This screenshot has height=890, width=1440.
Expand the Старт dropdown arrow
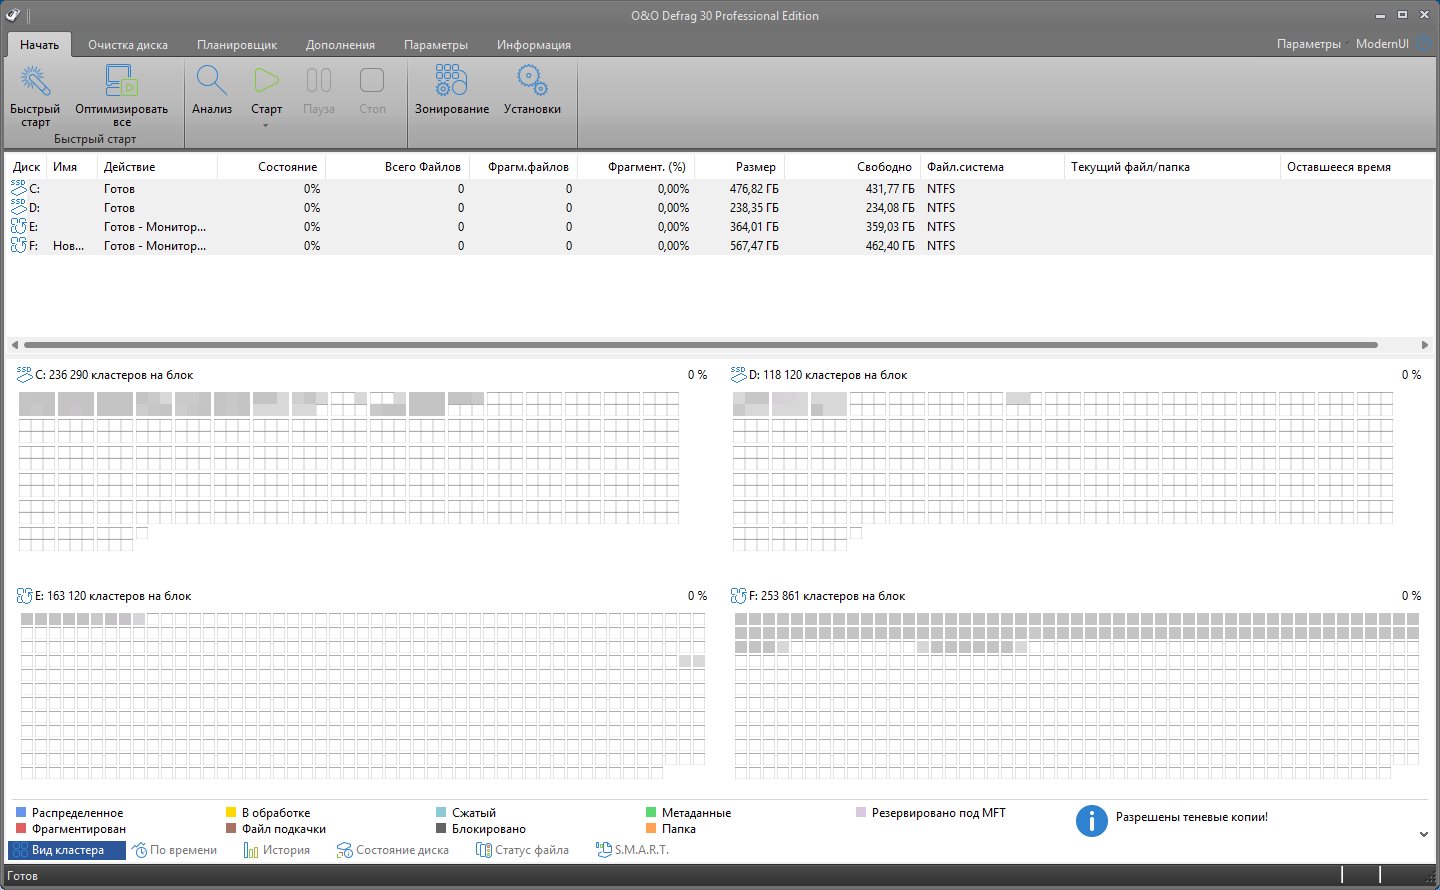click(266, 126)
